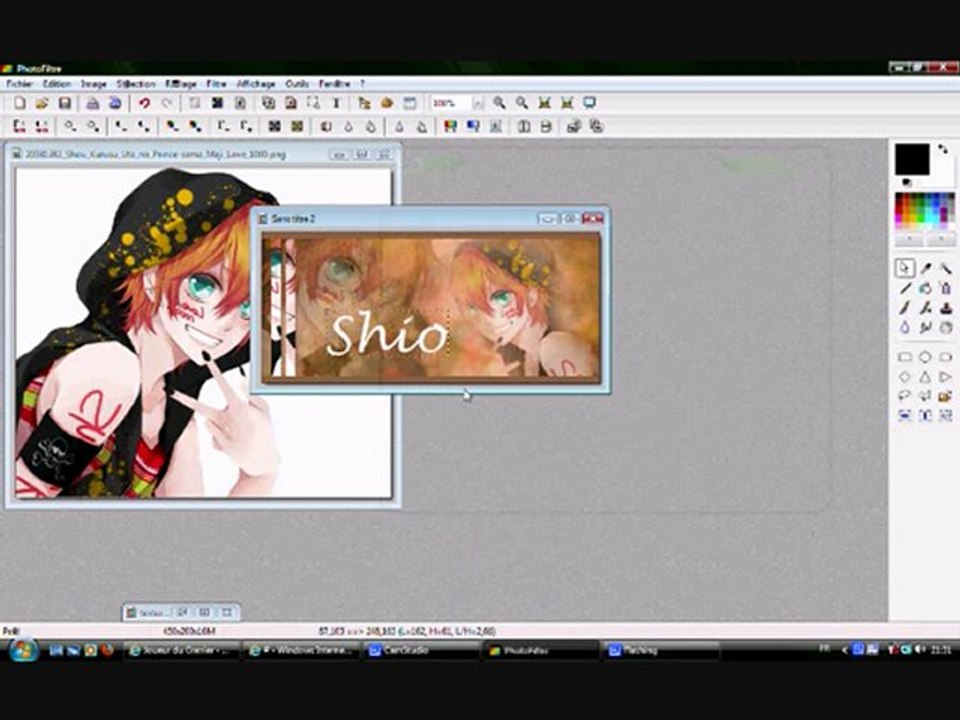Select the Fill bucket tool
Image resolution: width=960 pixels, height=720 pixels.
[x=926, y=288]
